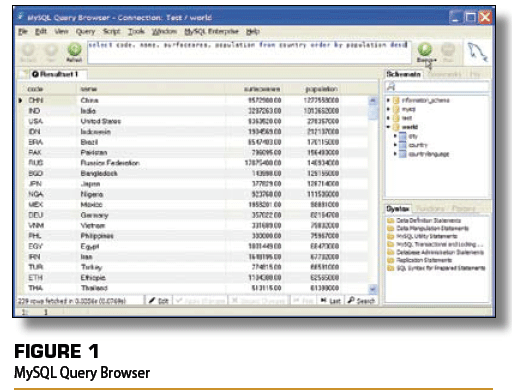Click the schemata search magnifier icon

(391, 87)
